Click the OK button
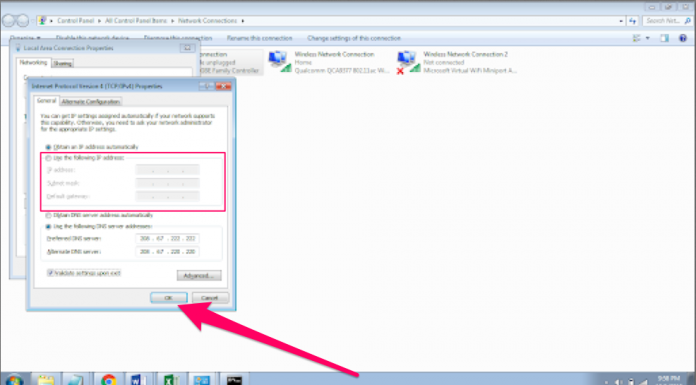This screenshot has height=385, width=696. (169, 298)
